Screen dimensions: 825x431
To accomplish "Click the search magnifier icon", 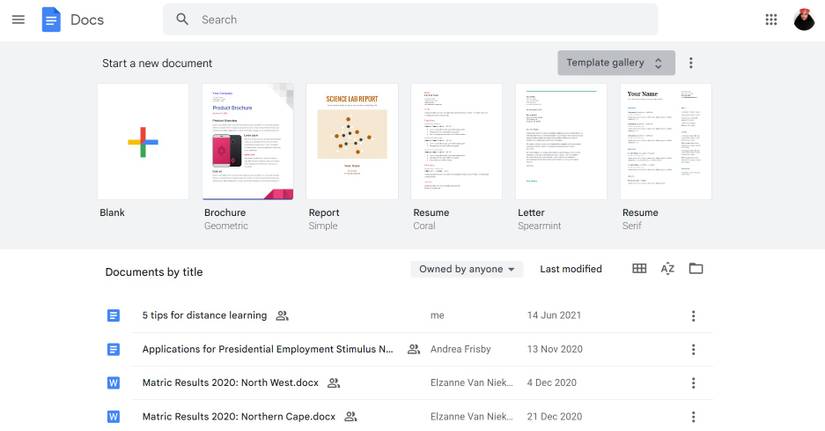I will click(182, 19).
